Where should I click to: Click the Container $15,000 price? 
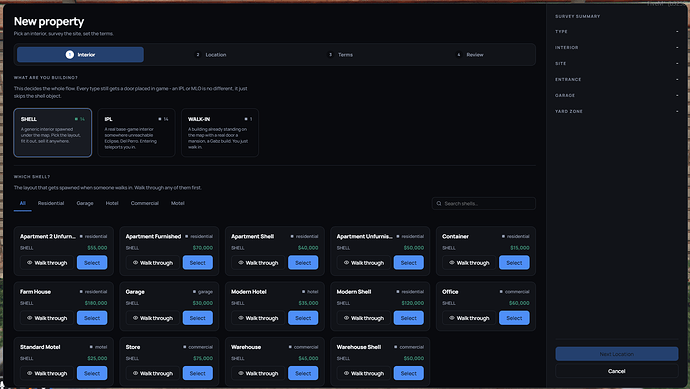click(520, 248)
